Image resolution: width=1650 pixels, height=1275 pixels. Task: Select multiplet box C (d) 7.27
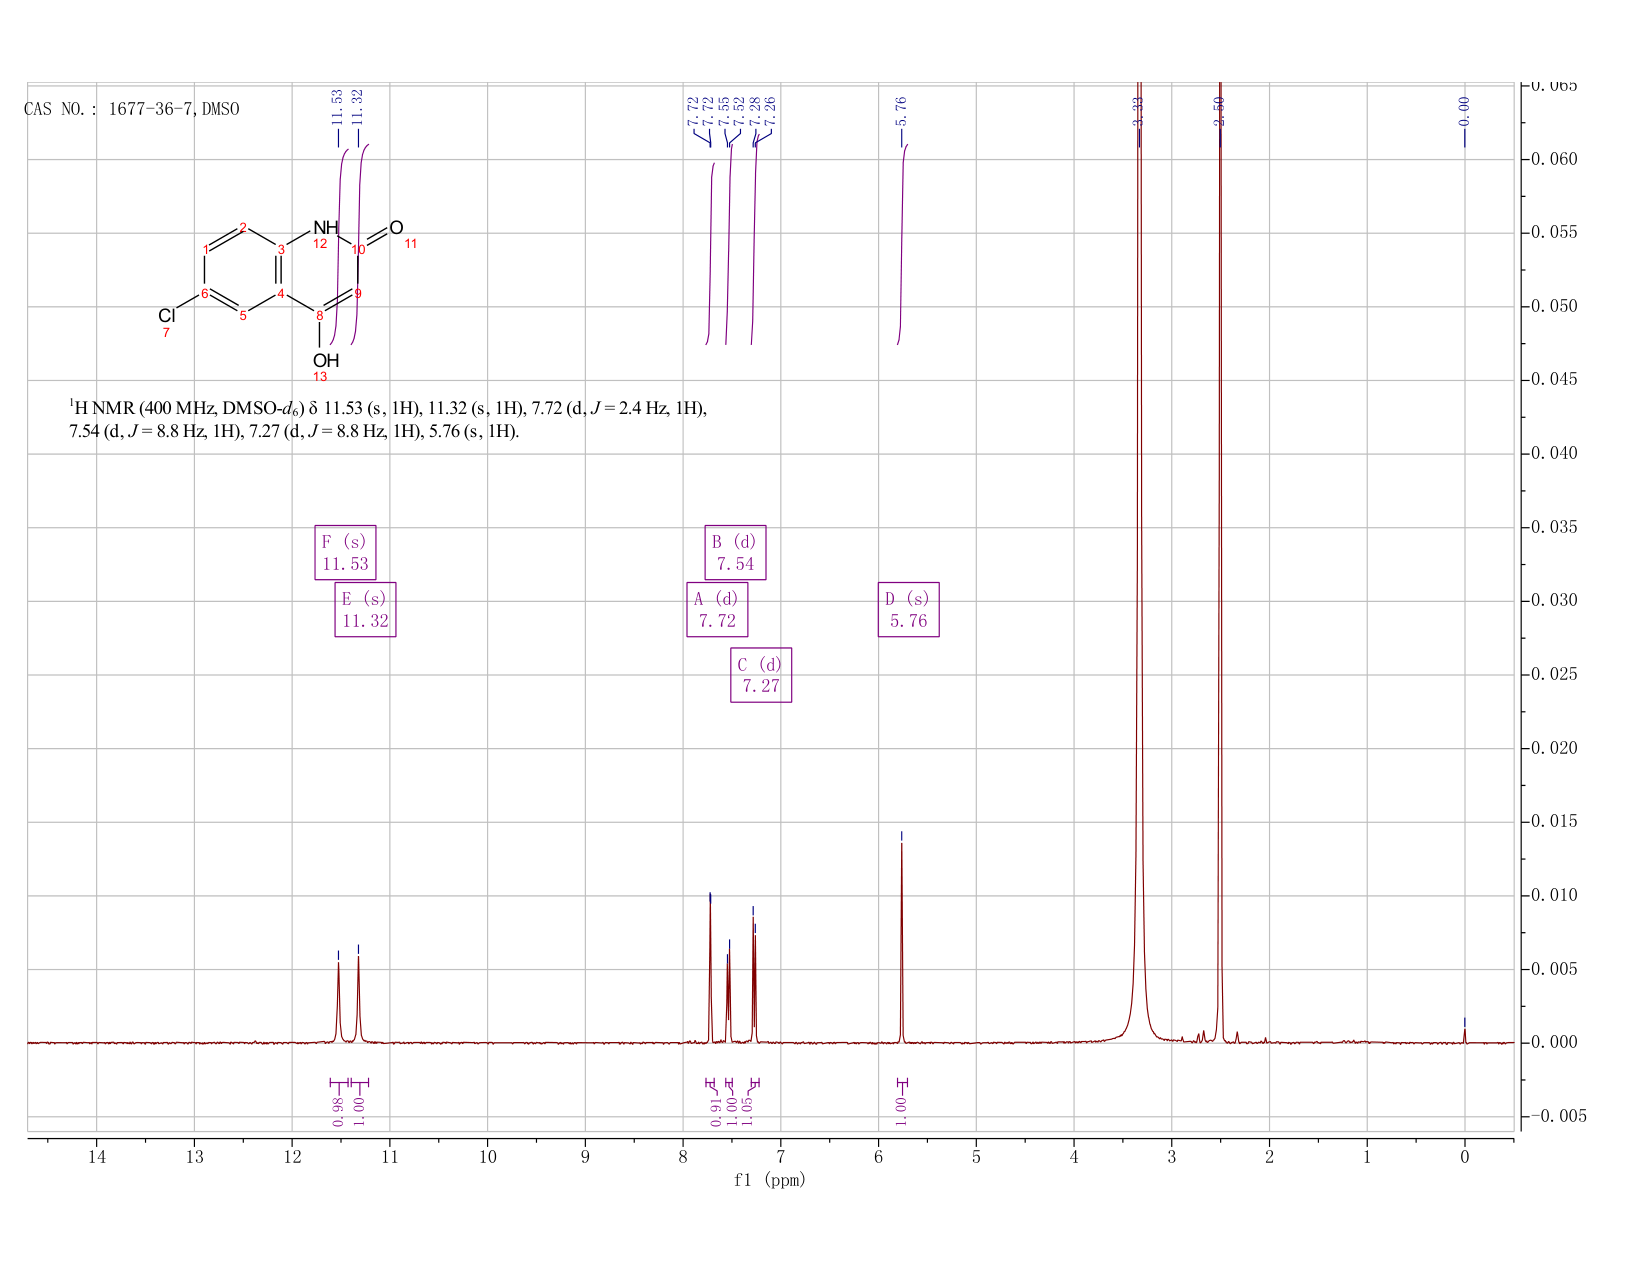tap(761, 675)
